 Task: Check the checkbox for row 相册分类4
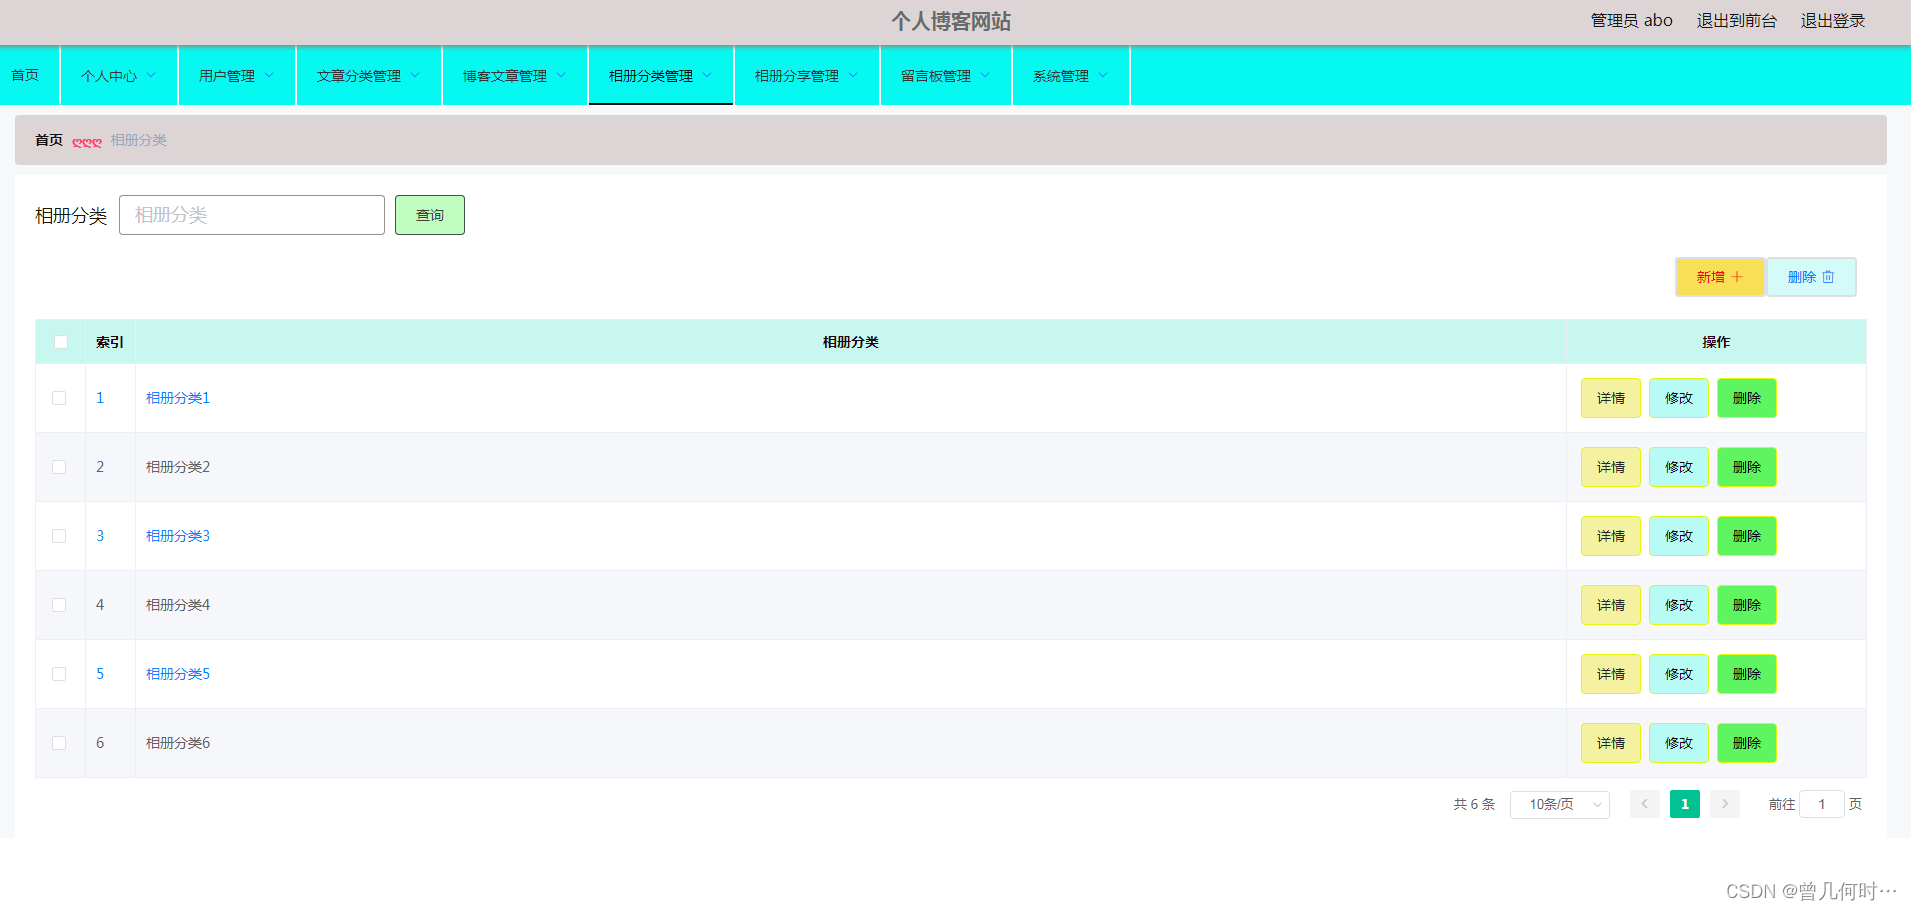59,605
